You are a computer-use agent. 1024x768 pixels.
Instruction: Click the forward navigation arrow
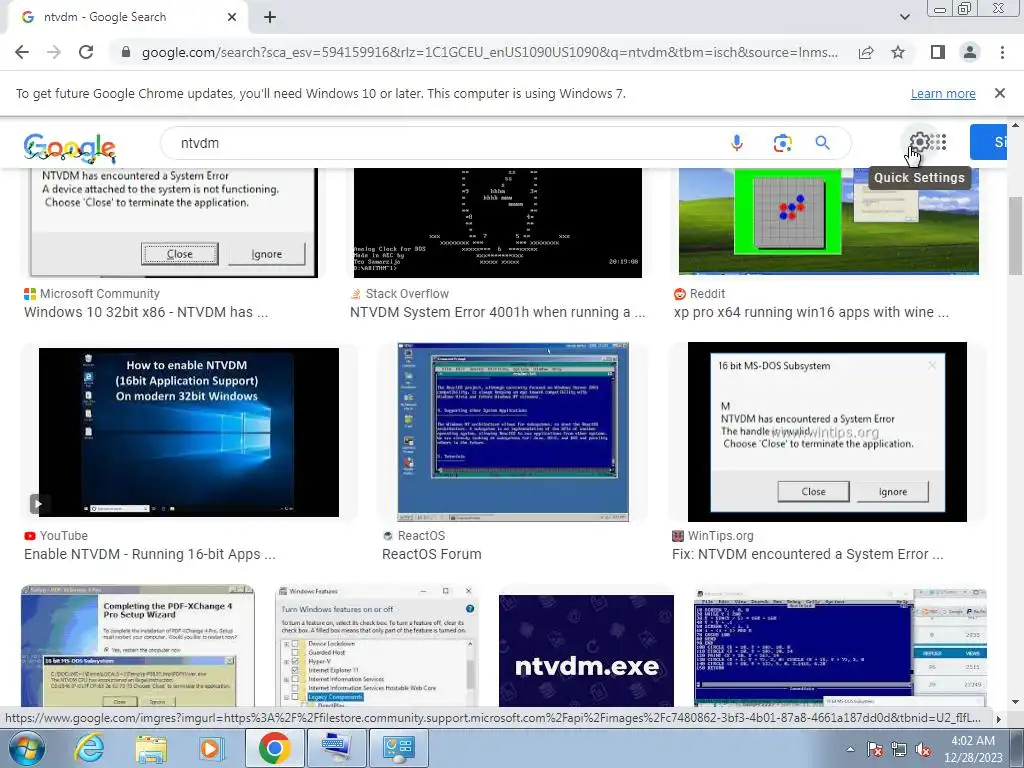point(54,52)
